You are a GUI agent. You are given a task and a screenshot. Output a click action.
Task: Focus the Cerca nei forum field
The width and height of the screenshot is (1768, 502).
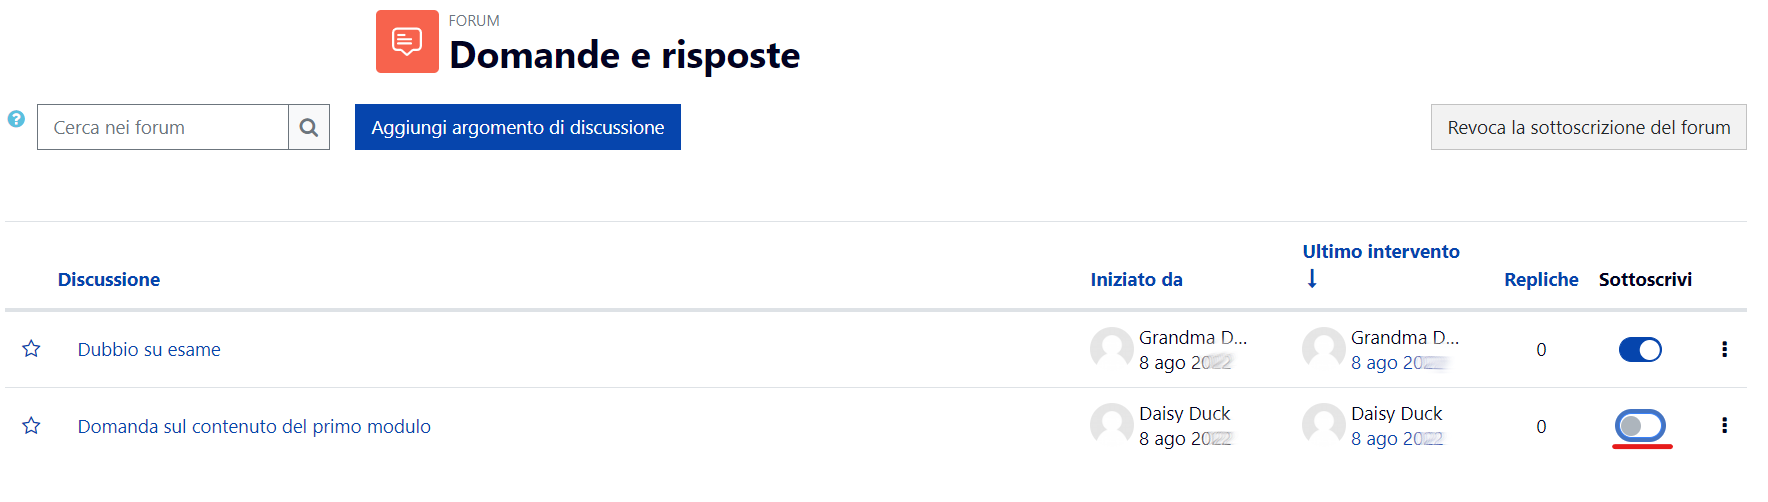(163, 127)
